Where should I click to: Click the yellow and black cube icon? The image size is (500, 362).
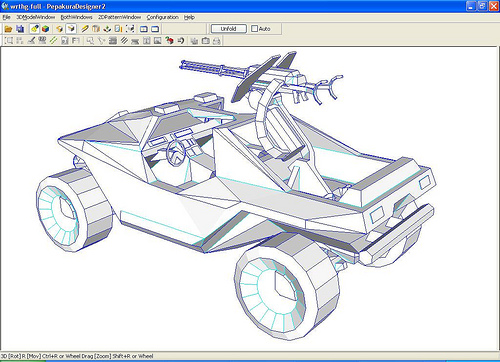tap(71, 29)
